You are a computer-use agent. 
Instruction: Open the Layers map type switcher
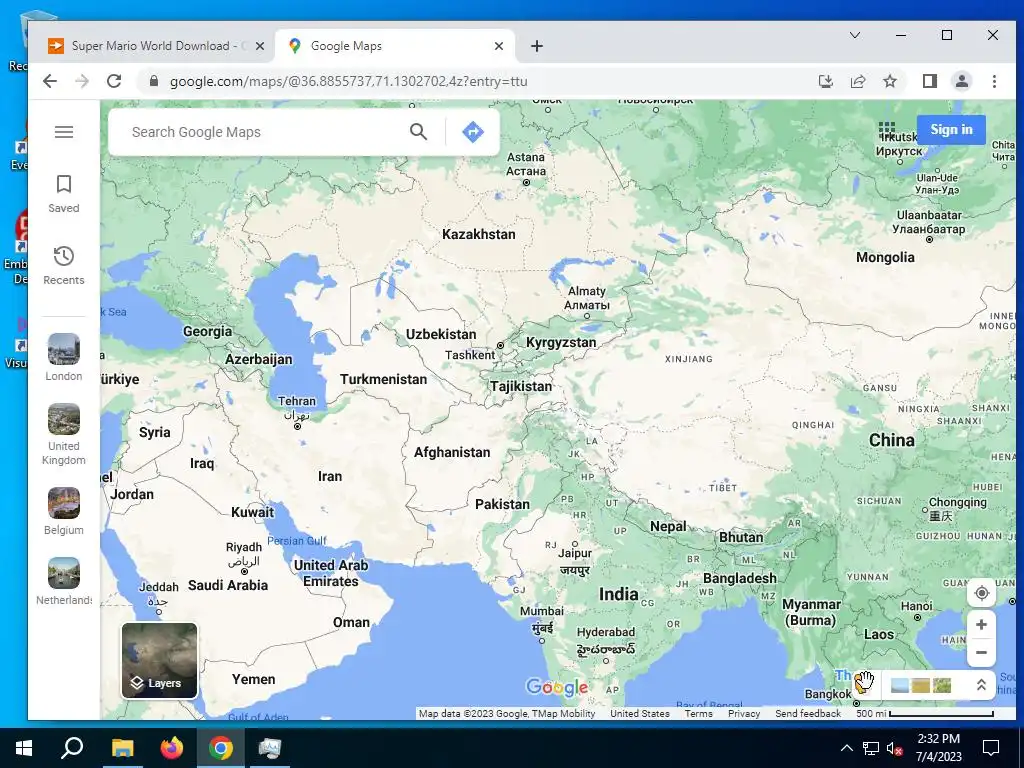click(x=159, y=660)
